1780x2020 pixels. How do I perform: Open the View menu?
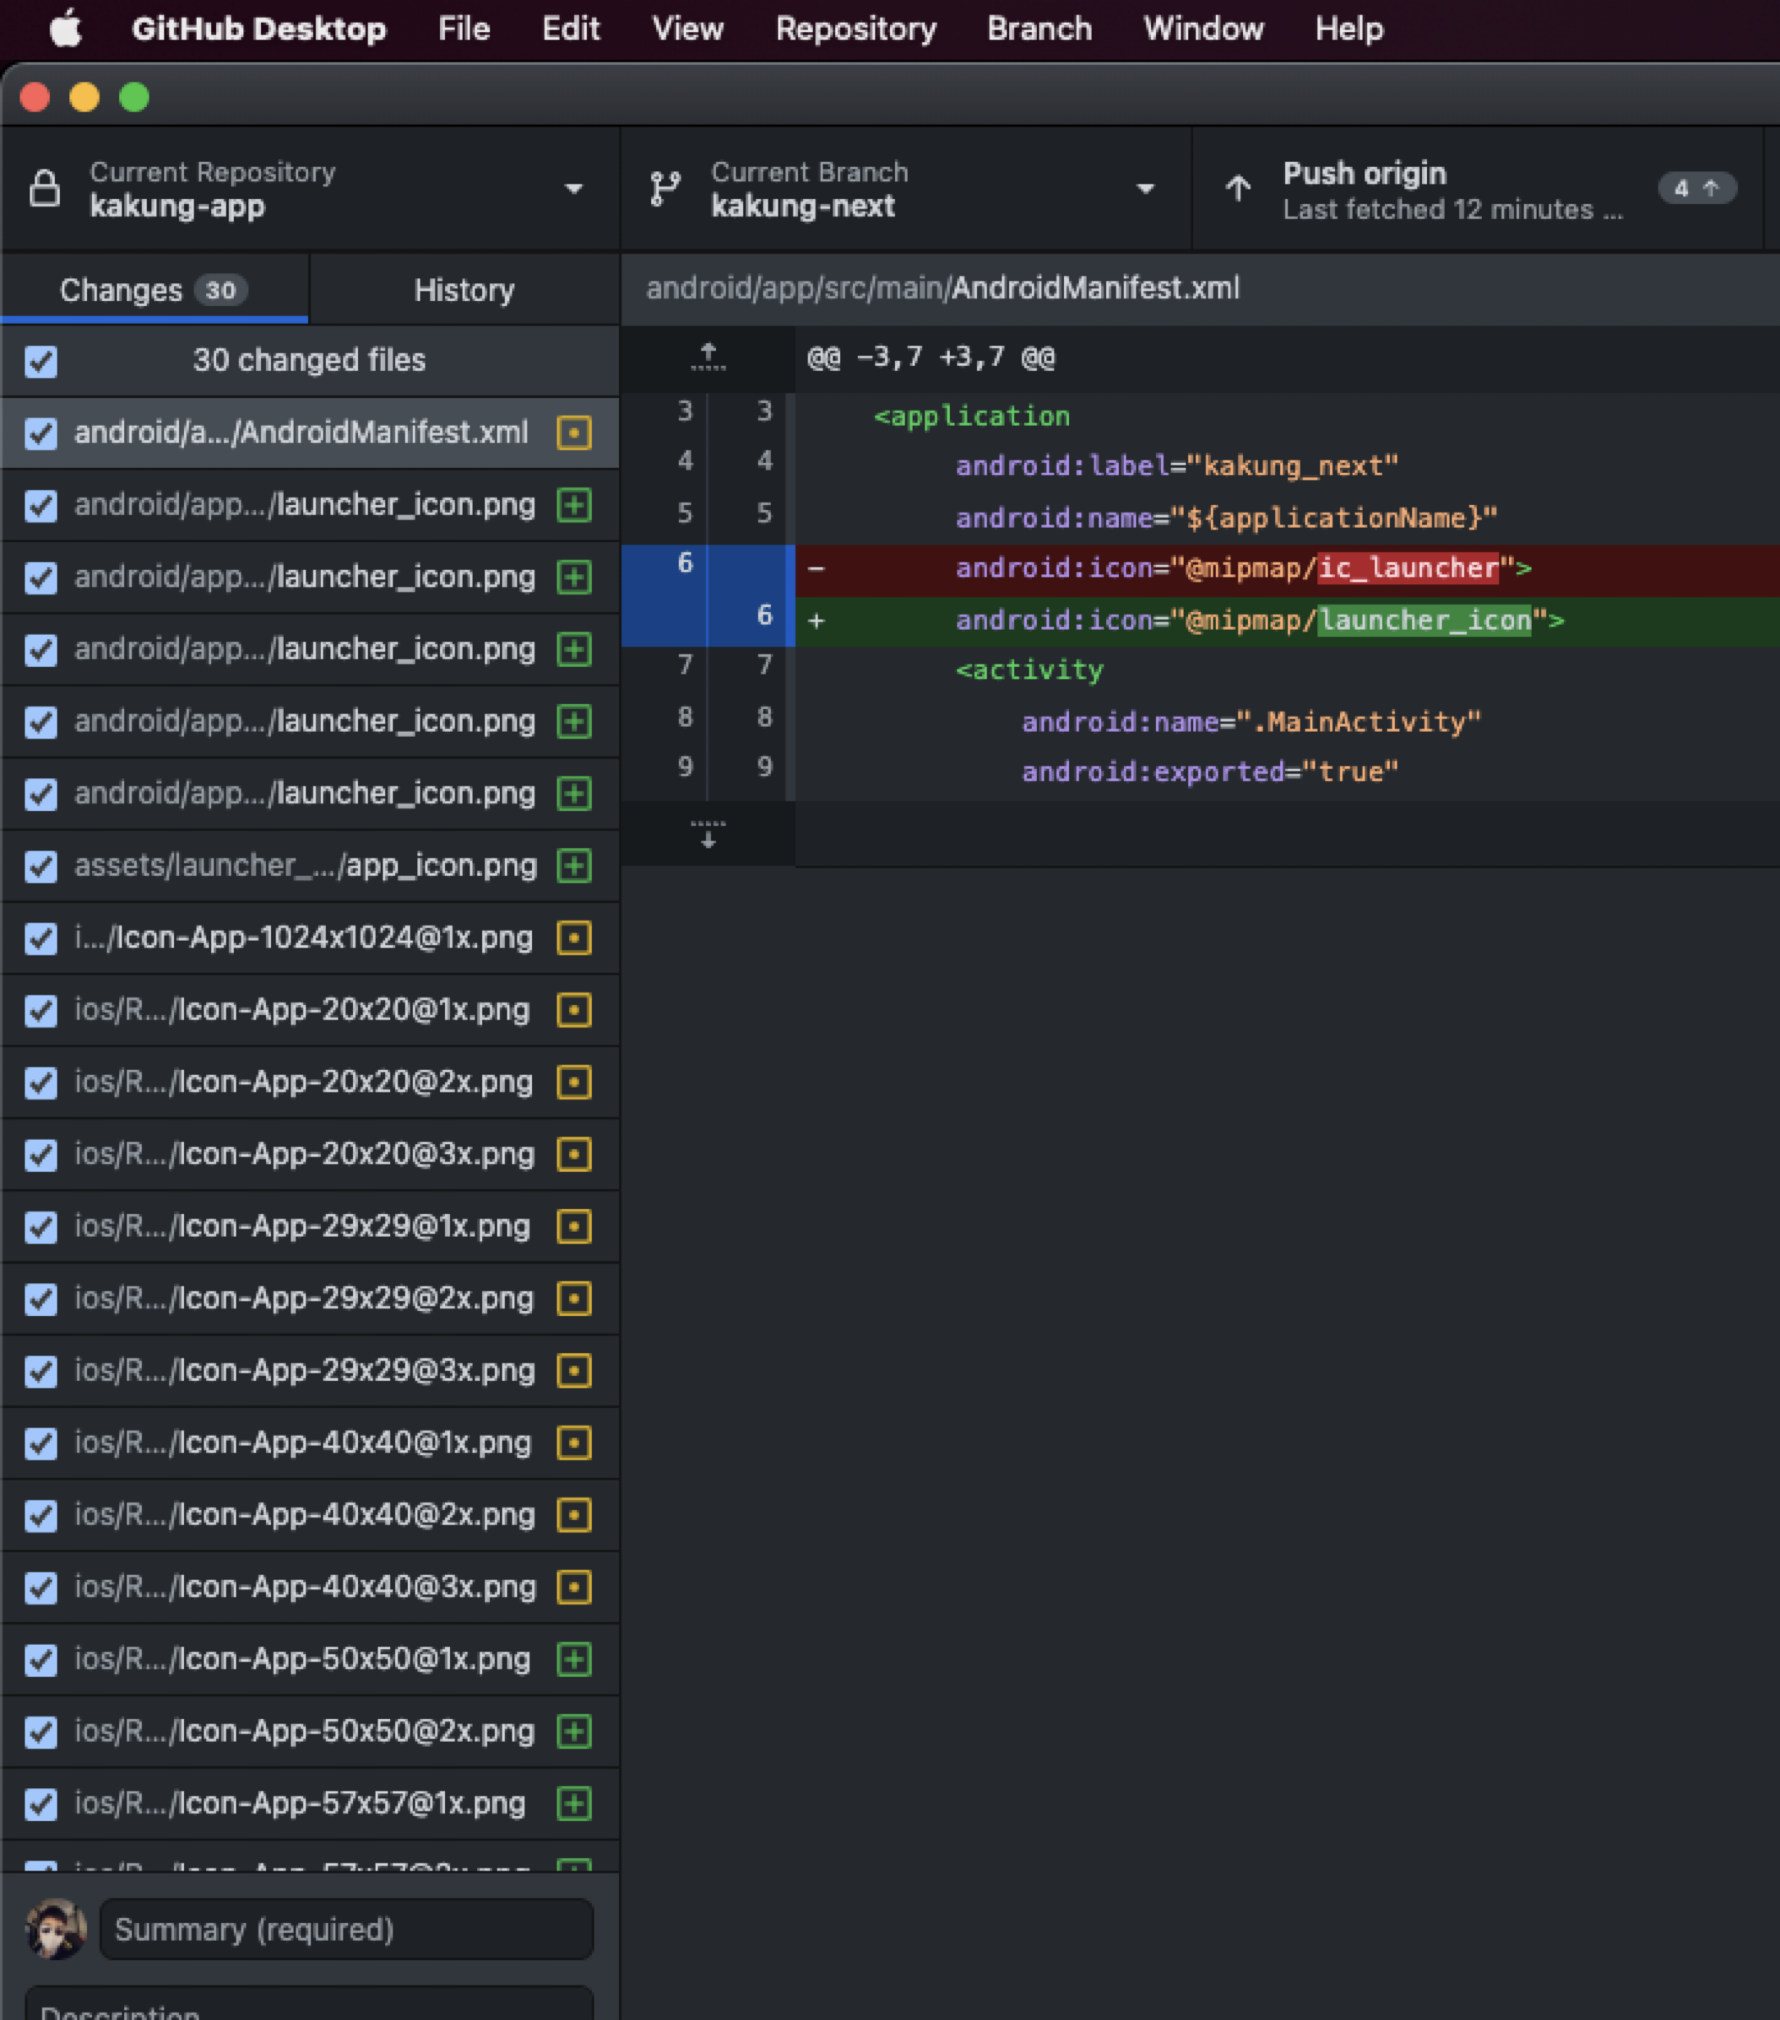coord(688,29)
